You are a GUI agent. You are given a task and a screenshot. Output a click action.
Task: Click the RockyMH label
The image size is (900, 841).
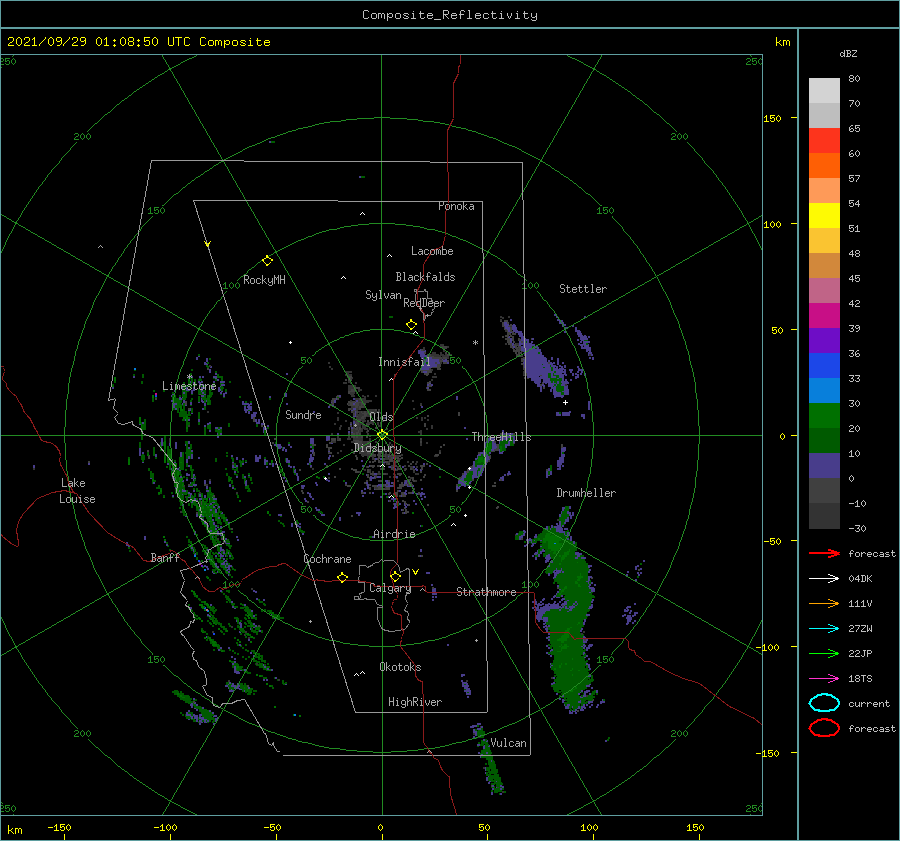(x=264, y=280)
